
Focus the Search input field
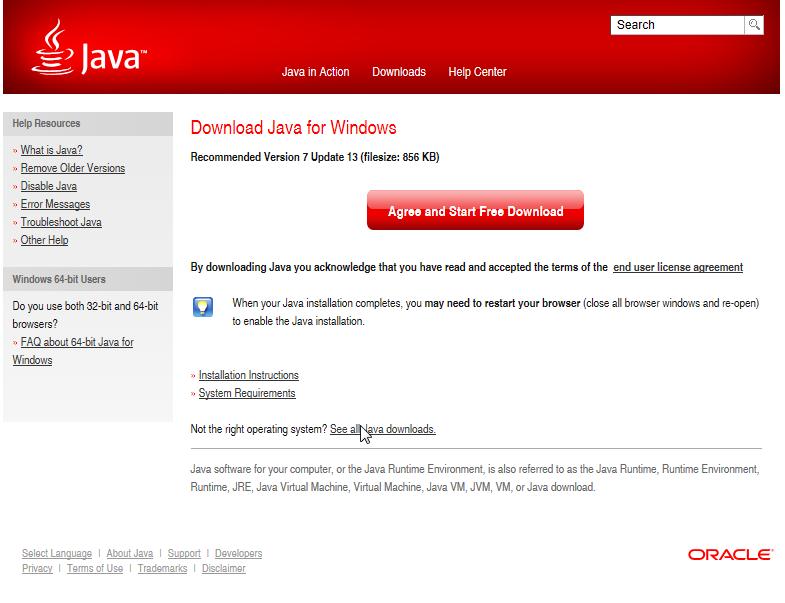[677, 25]
